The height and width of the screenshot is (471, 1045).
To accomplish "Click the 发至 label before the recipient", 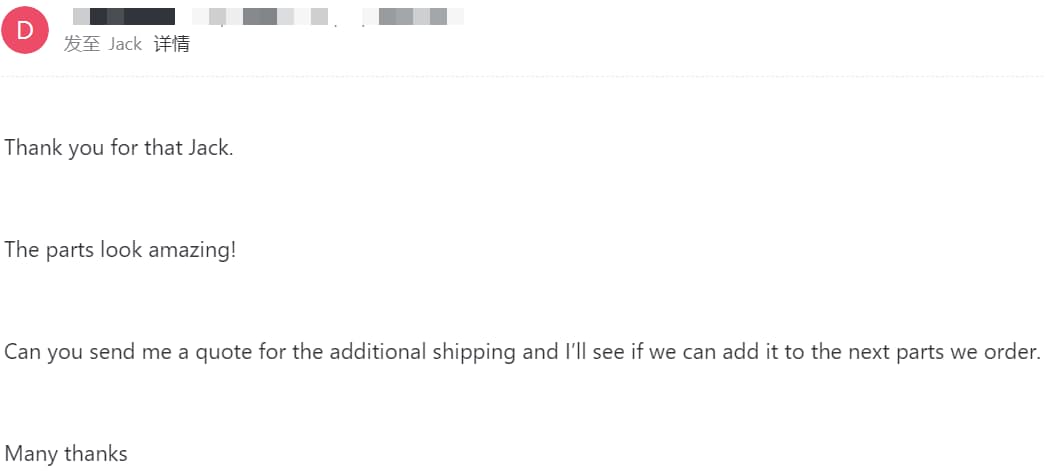I will pyautogui.click(x=81, y=44).
